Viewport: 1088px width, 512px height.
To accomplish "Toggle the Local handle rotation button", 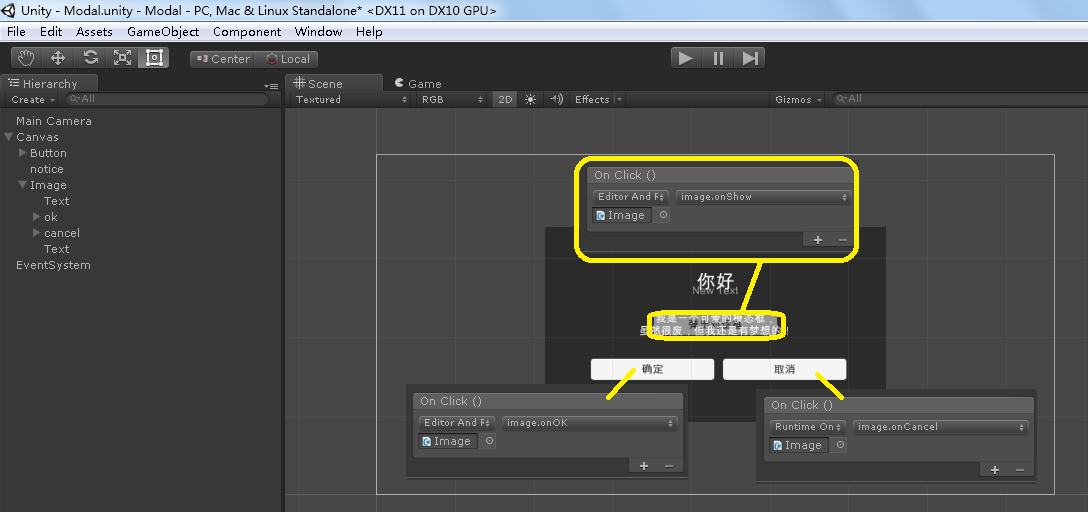I will tap(287, 59).
